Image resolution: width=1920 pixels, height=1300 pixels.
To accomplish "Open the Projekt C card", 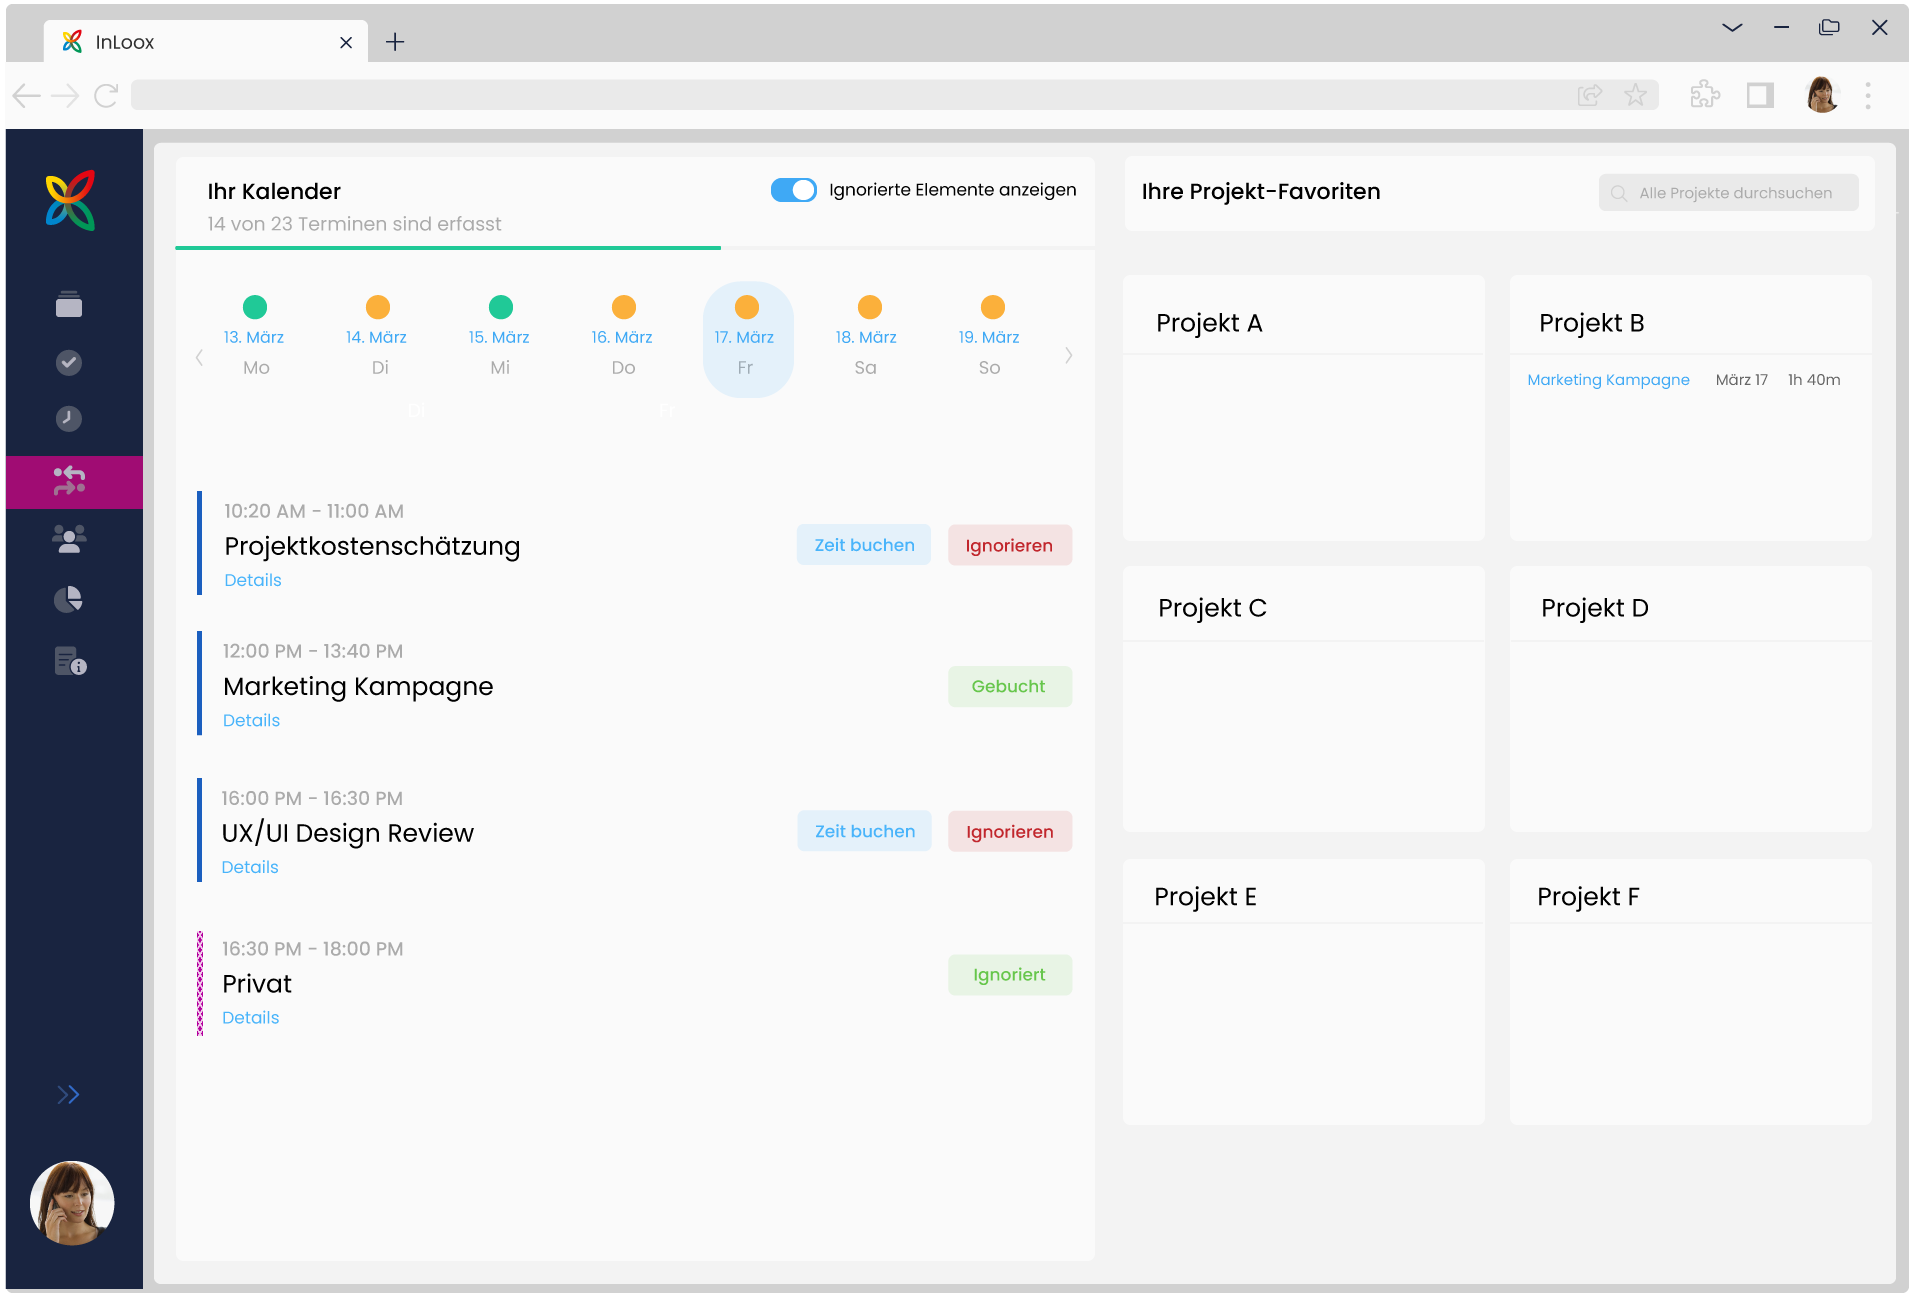I will point(1303,699).
